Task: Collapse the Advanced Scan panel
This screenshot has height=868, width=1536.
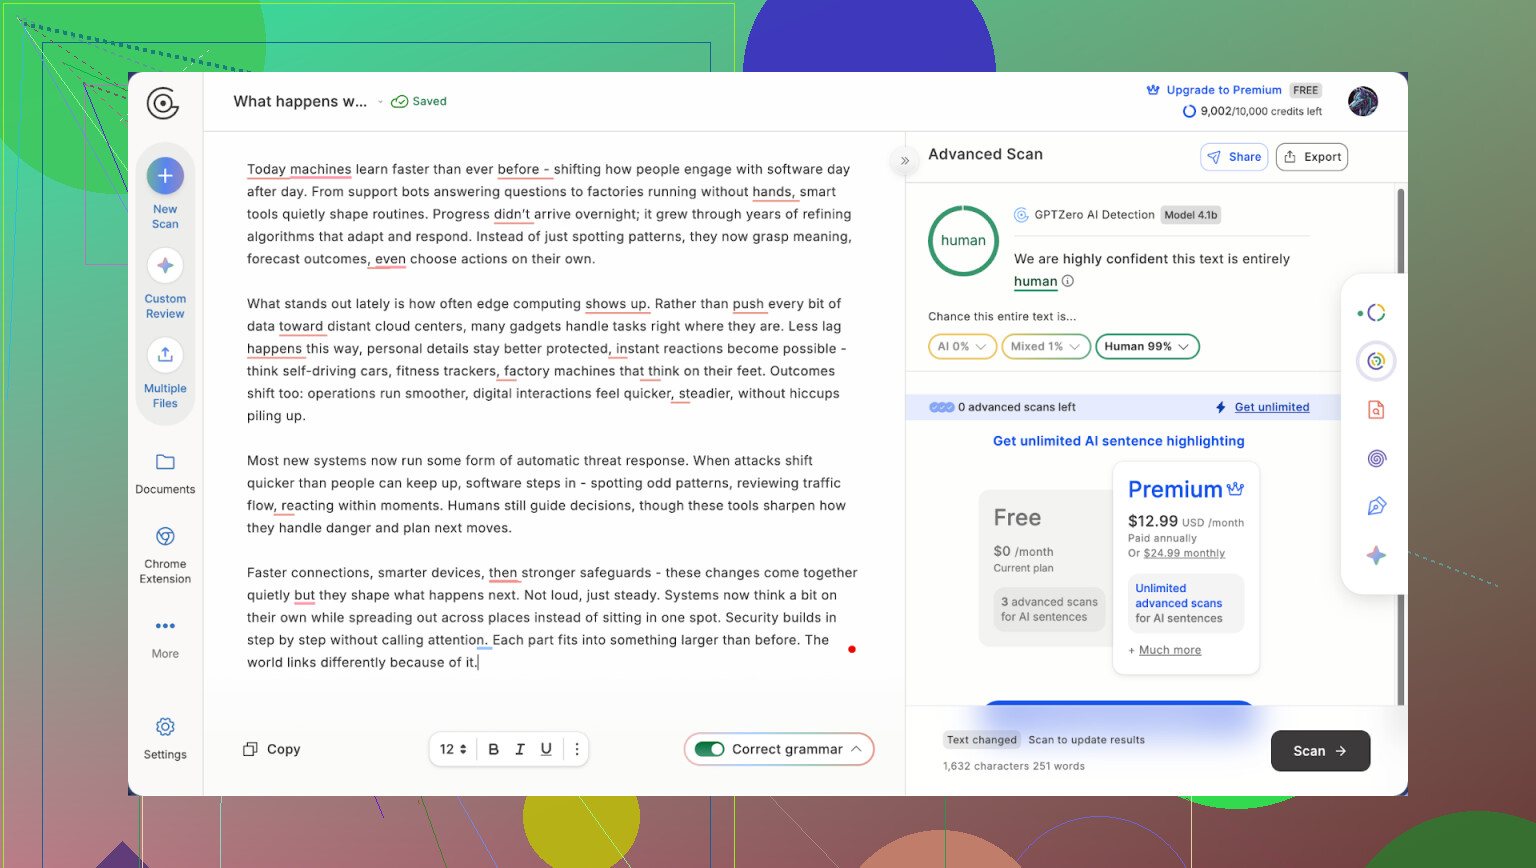Action: [904, 160]
